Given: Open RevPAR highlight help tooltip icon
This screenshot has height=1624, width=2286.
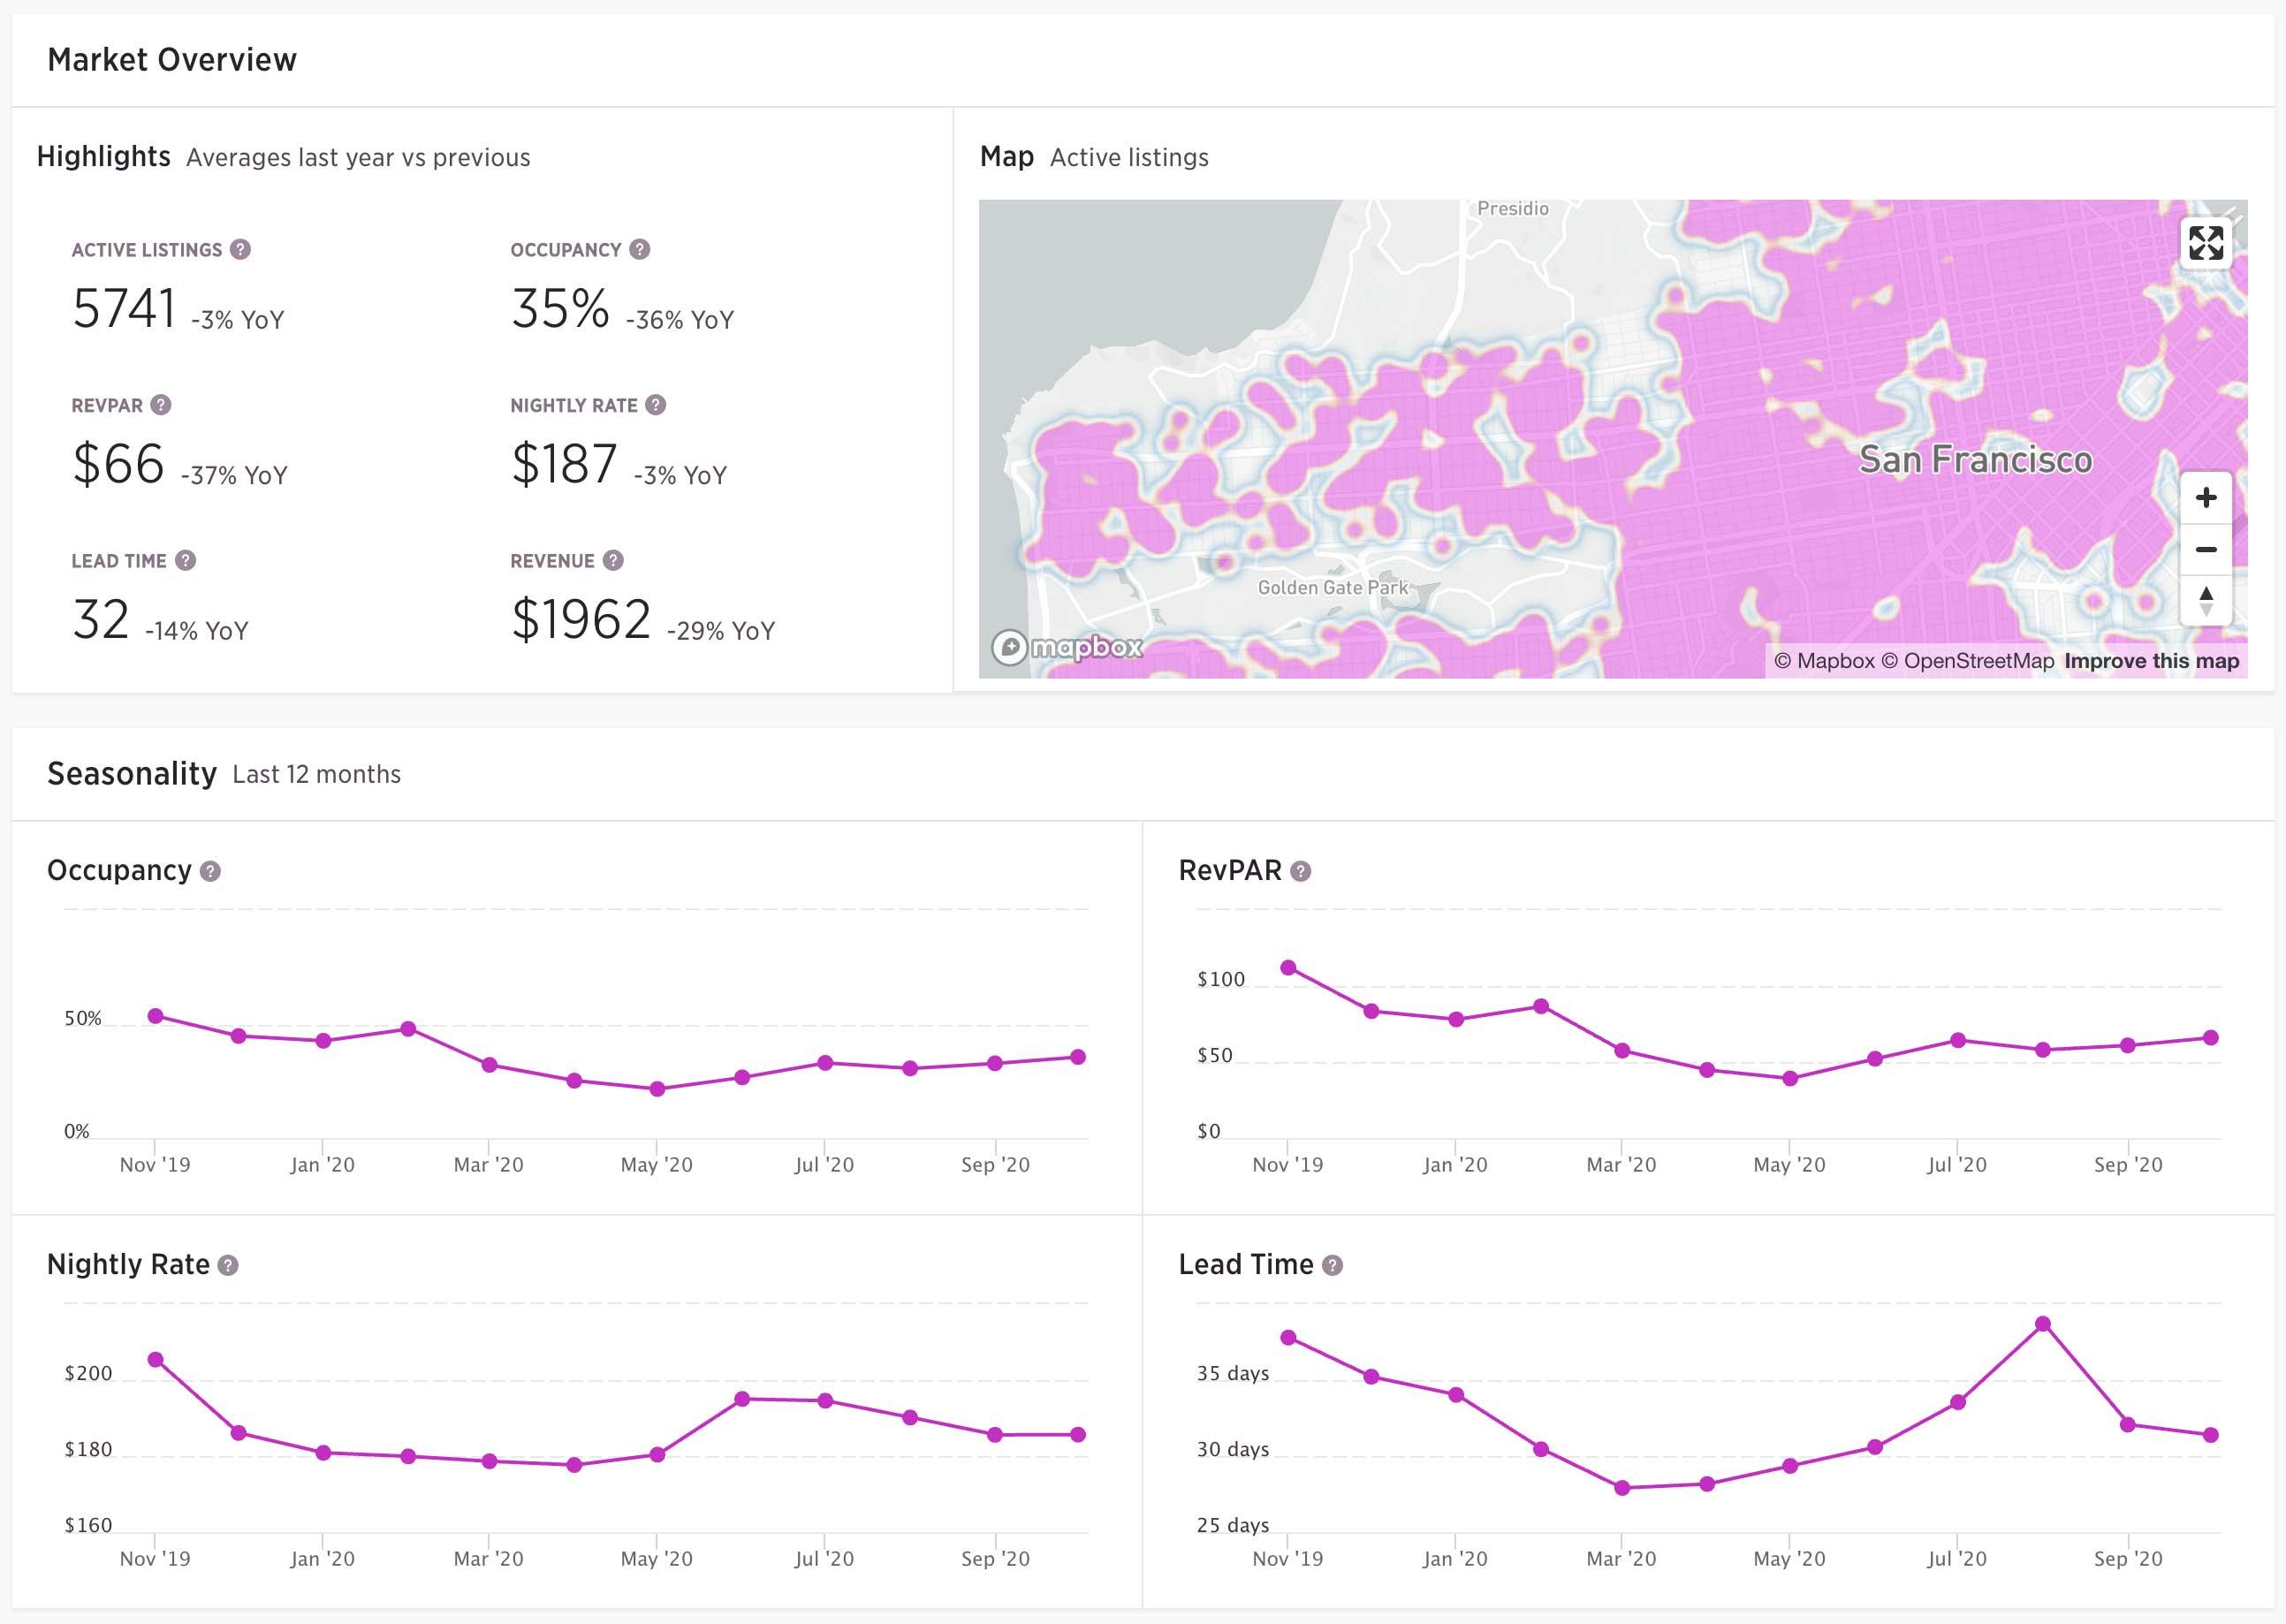Looking at the screenshot, I should (x=161, y=405).
